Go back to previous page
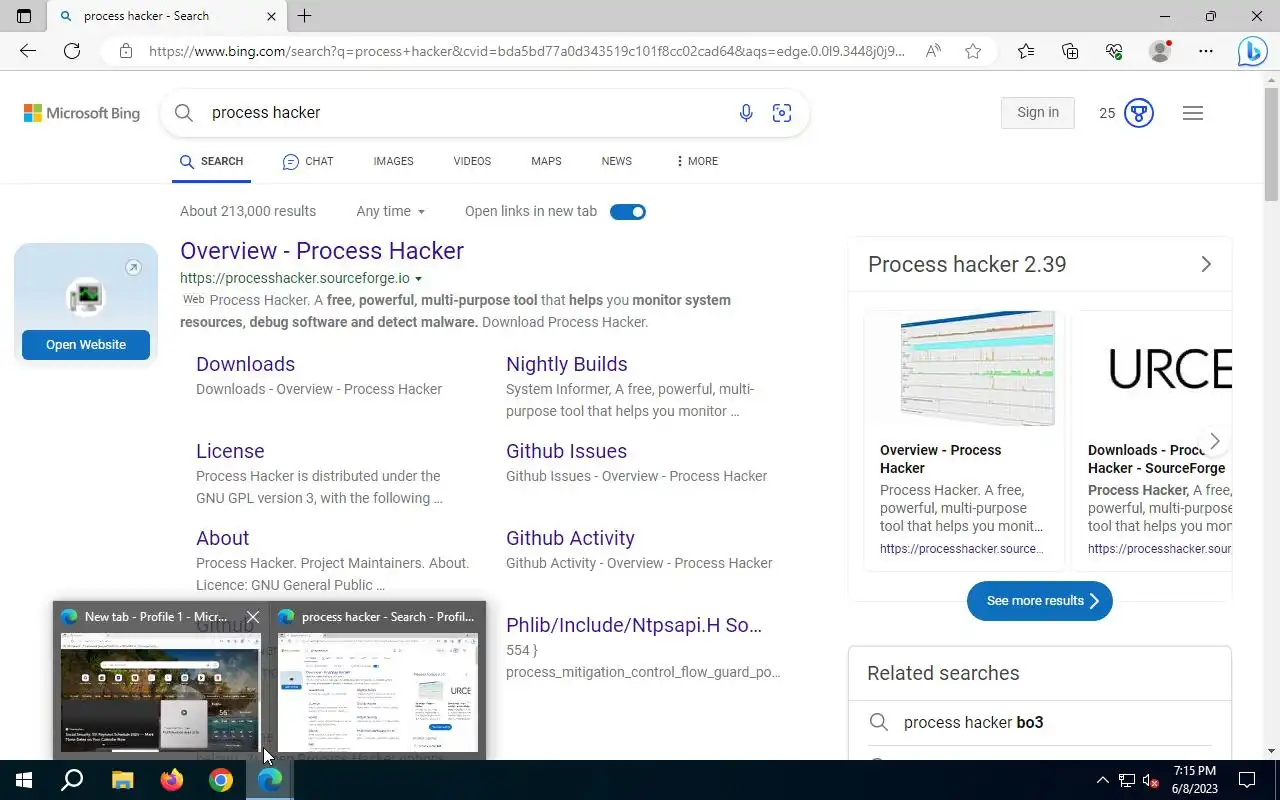This screenshot has width=1280, height=800. click(28, 51)
